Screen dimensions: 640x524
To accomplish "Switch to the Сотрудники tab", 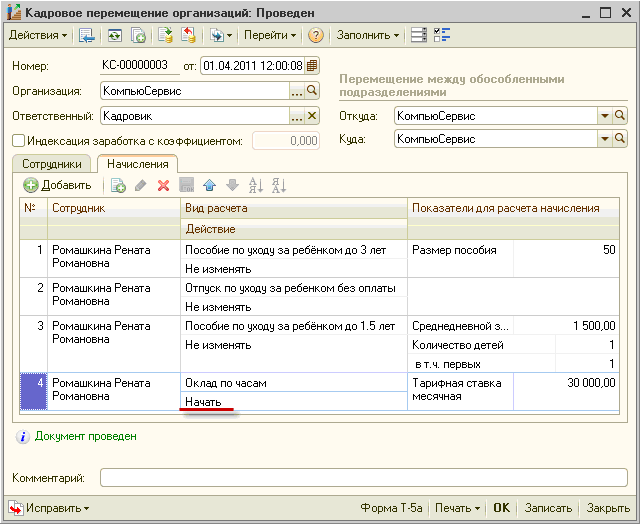I will click(x=52, y=164).
